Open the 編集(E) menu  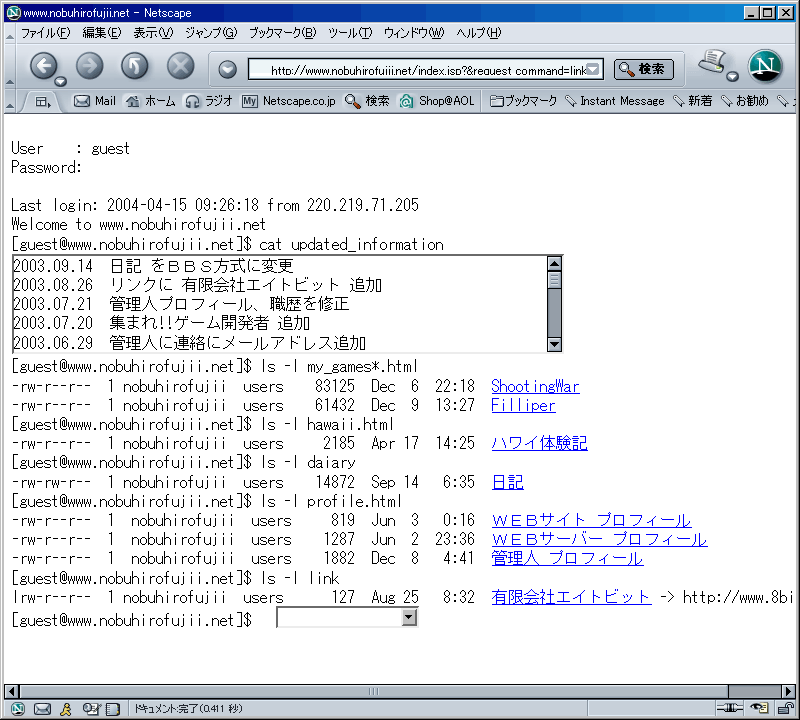(x=102, y=33)
